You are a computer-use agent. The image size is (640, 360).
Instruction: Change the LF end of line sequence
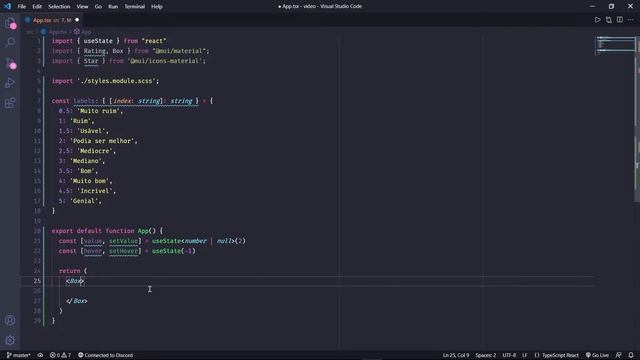pyautogui.click(x=525, y=355)
